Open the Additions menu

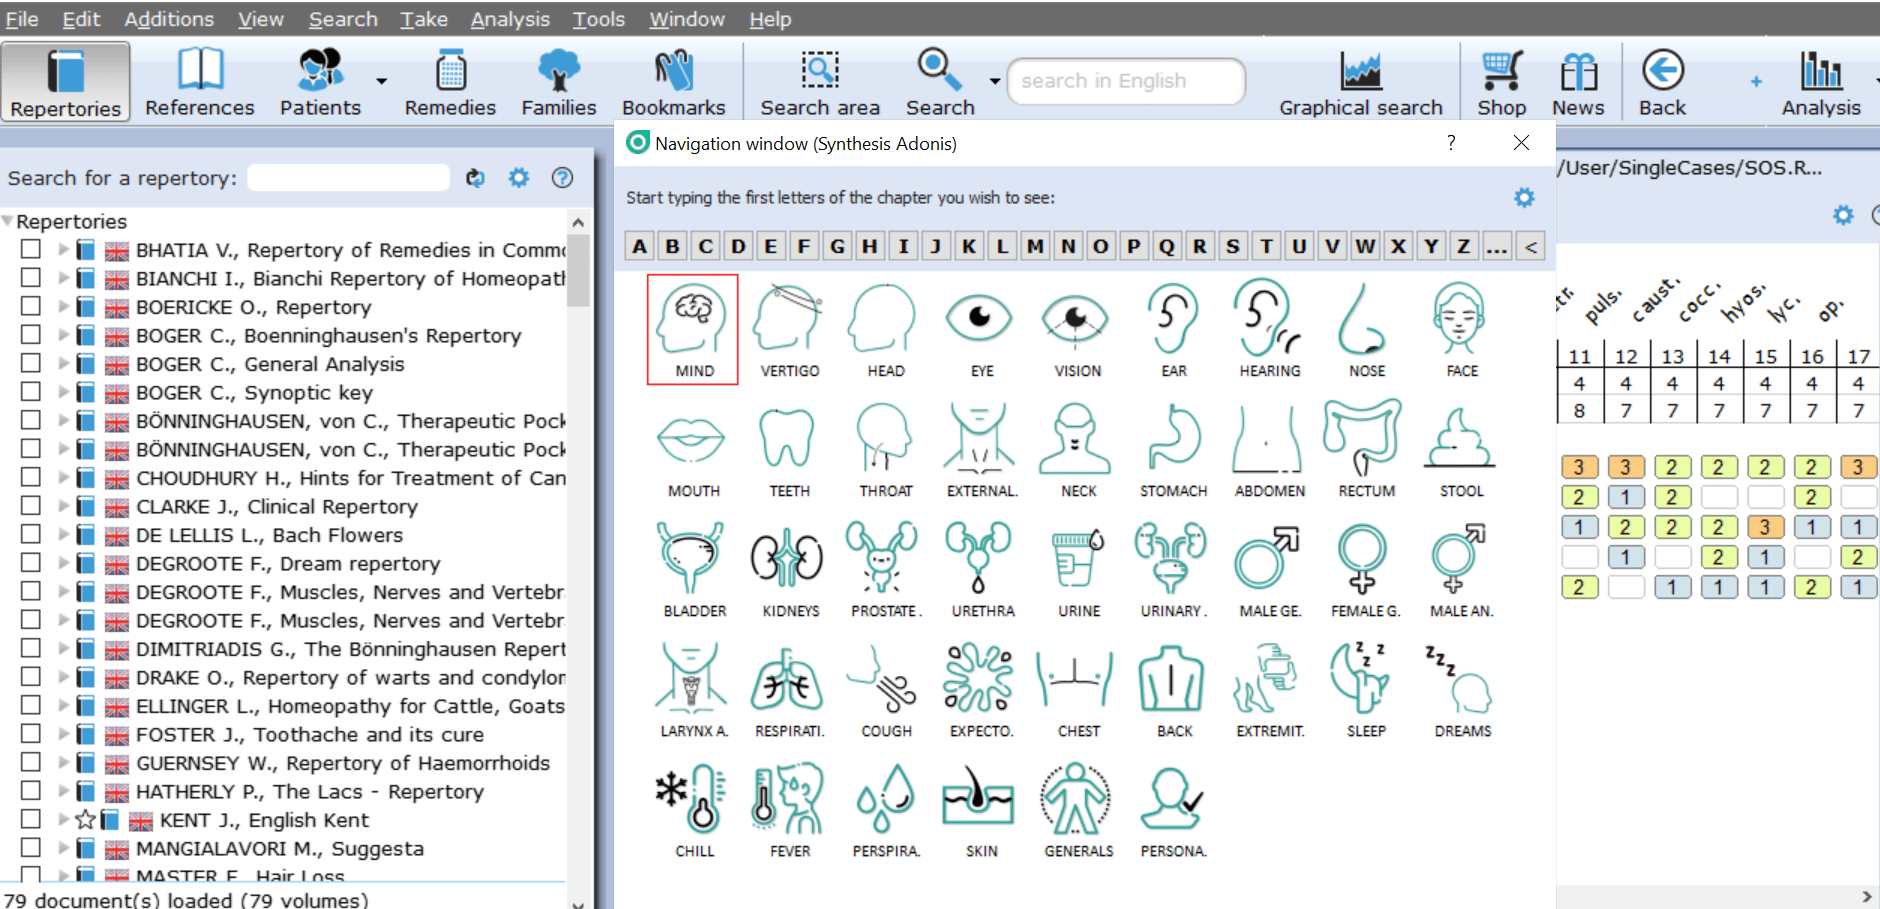click(x=168, y=19)
